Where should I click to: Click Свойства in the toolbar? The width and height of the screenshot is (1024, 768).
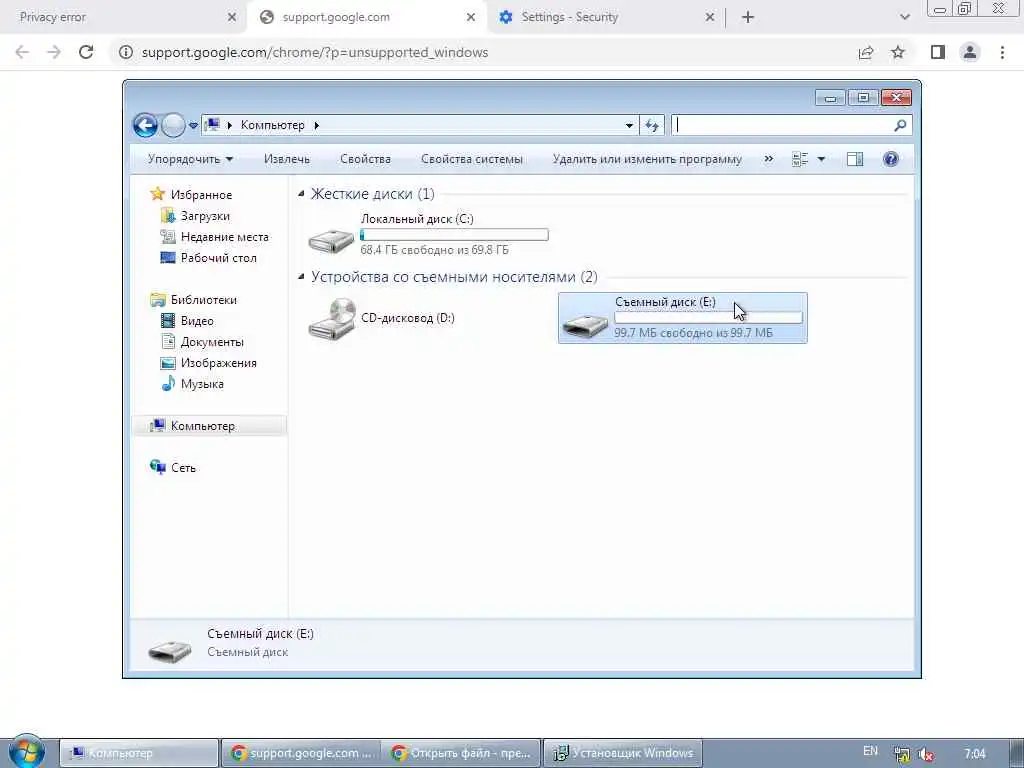pos(365,159)
